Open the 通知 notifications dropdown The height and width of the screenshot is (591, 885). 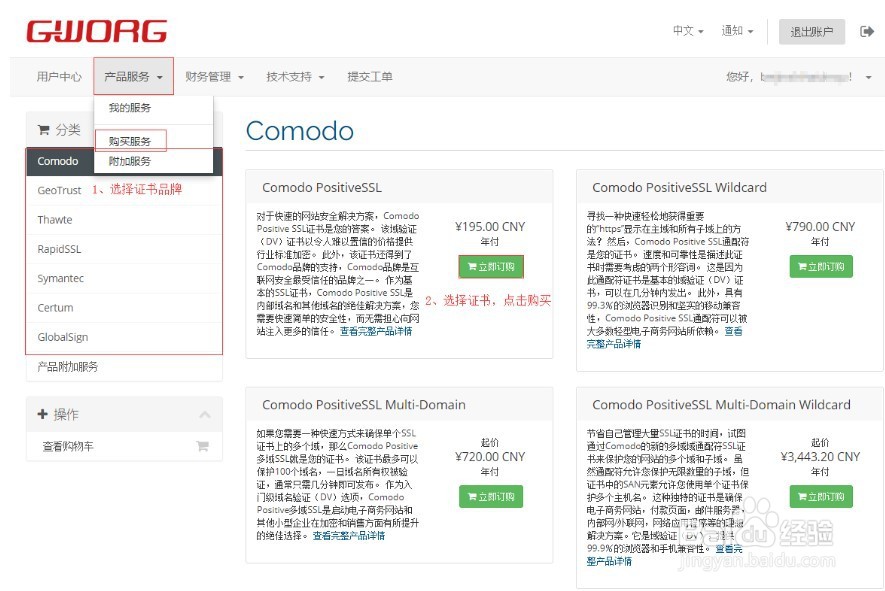737,30
